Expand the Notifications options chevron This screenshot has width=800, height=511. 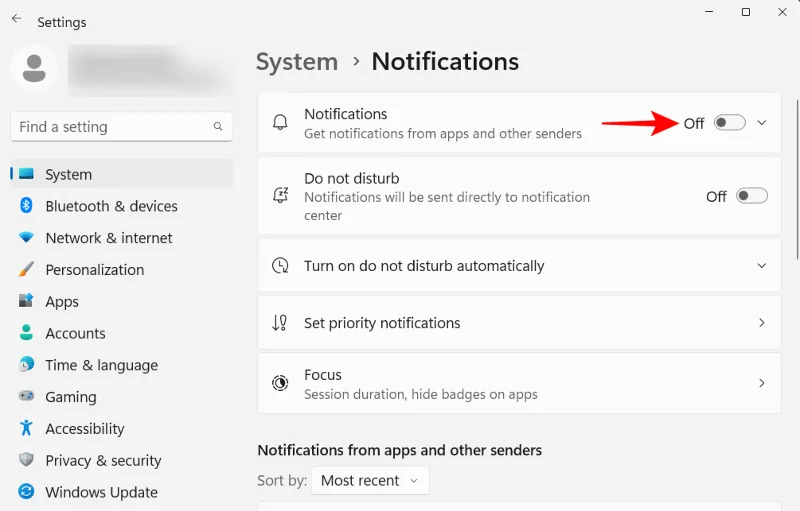click(762, 122)
